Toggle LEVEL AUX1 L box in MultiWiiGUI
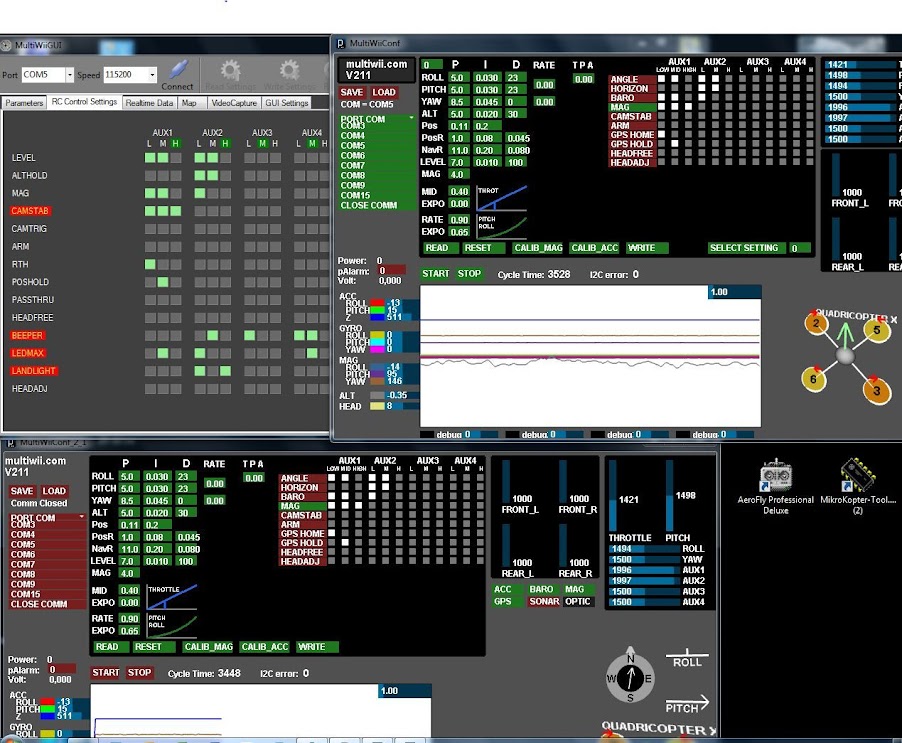 pyautogui.click(x=150, y=158)
